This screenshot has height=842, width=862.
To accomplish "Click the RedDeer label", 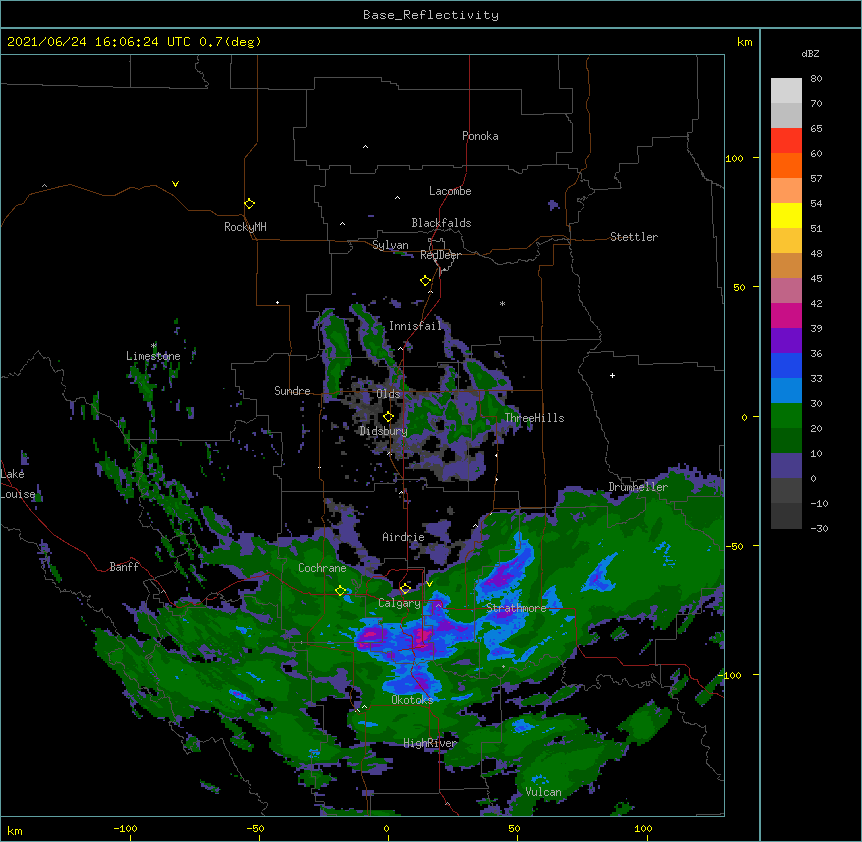I will [x=440, y=255].
